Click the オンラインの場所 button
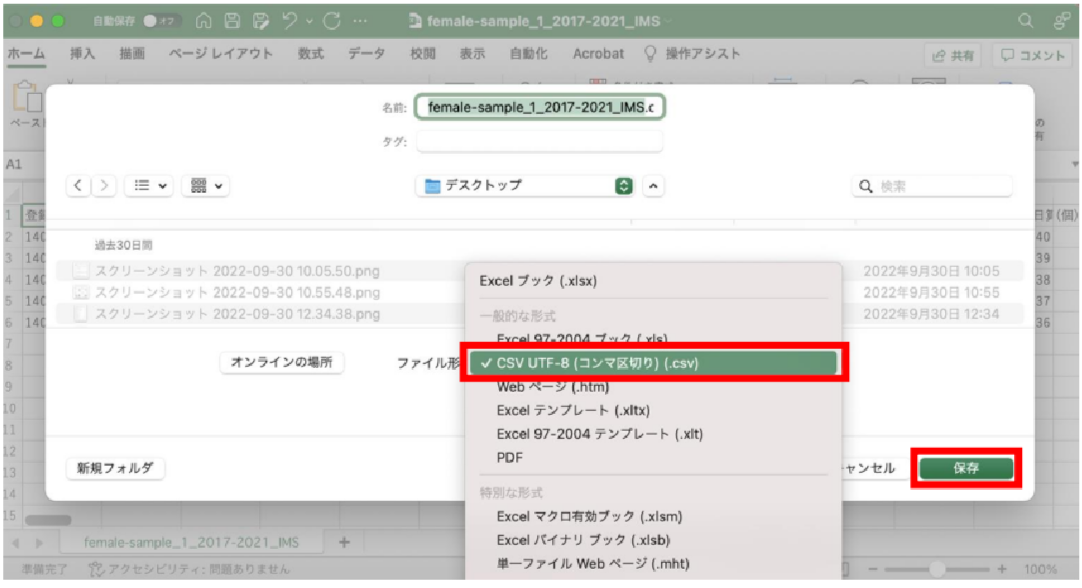This screenshot has height=588, width=1082. click(x=282, y=362)
